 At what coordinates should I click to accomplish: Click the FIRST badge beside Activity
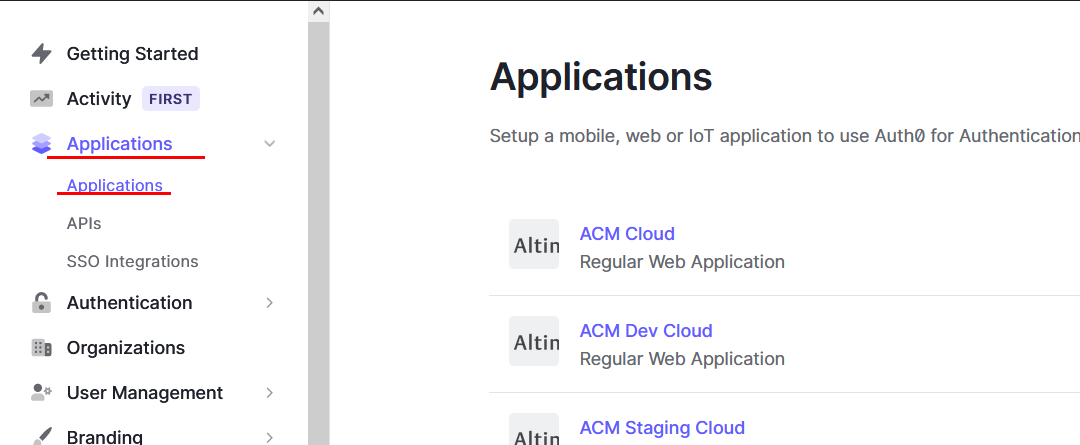tap(171, 99)
